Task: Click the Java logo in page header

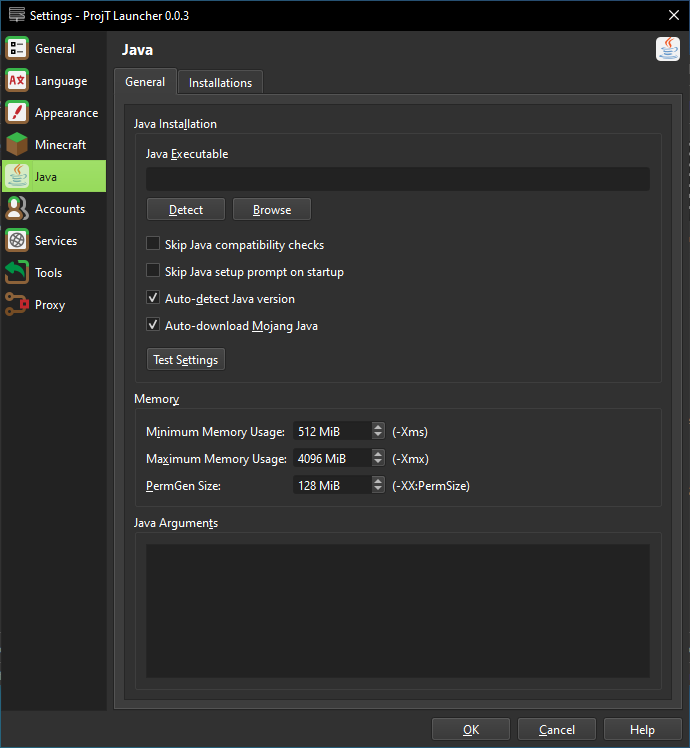Action: [x=668, y=49]
